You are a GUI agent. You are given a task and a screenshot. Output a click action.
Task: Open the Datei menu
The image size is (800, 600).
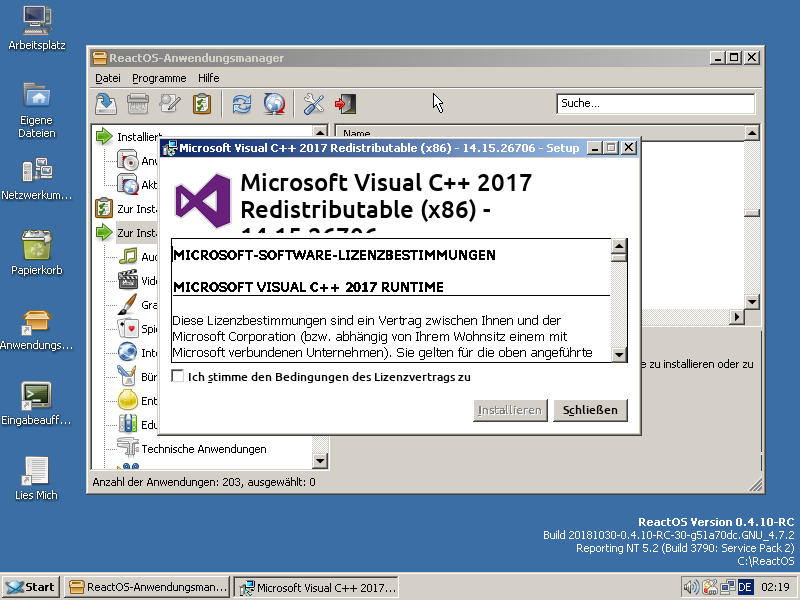(x=108, y=78)
